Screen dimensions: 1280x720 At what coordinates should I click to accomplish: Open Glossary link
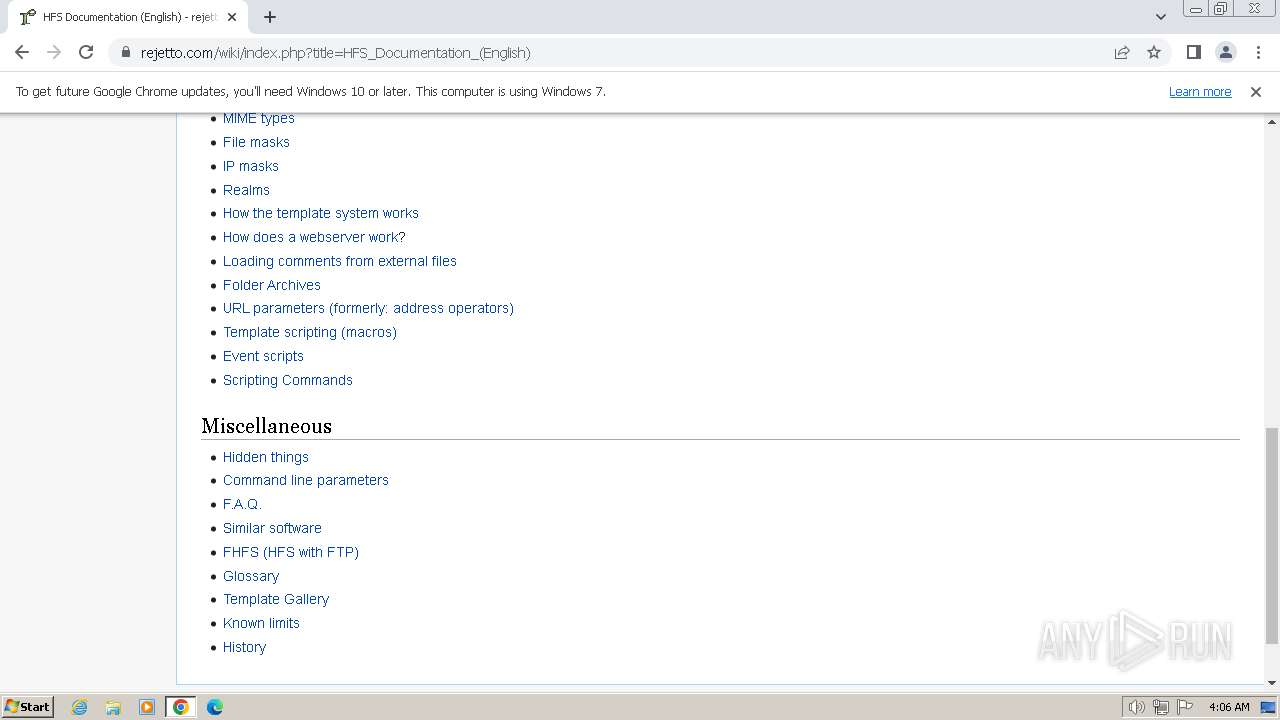(251, 576)
